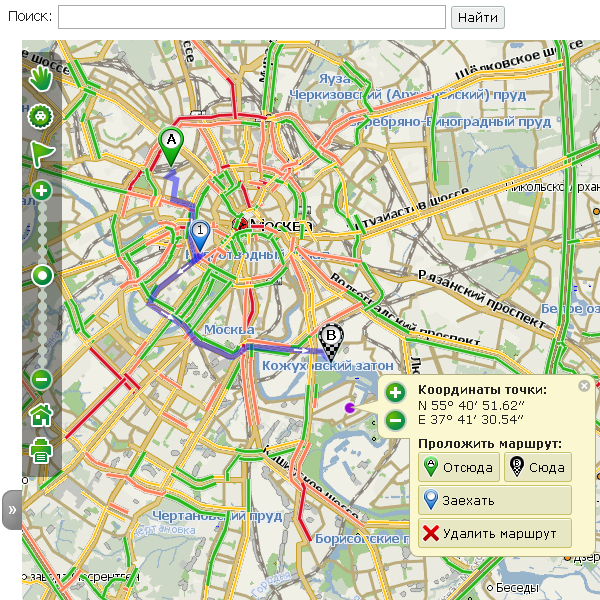Close the coordinates popup
The image size is (600, 600).
pyautogui.click(x=584, y=387)
